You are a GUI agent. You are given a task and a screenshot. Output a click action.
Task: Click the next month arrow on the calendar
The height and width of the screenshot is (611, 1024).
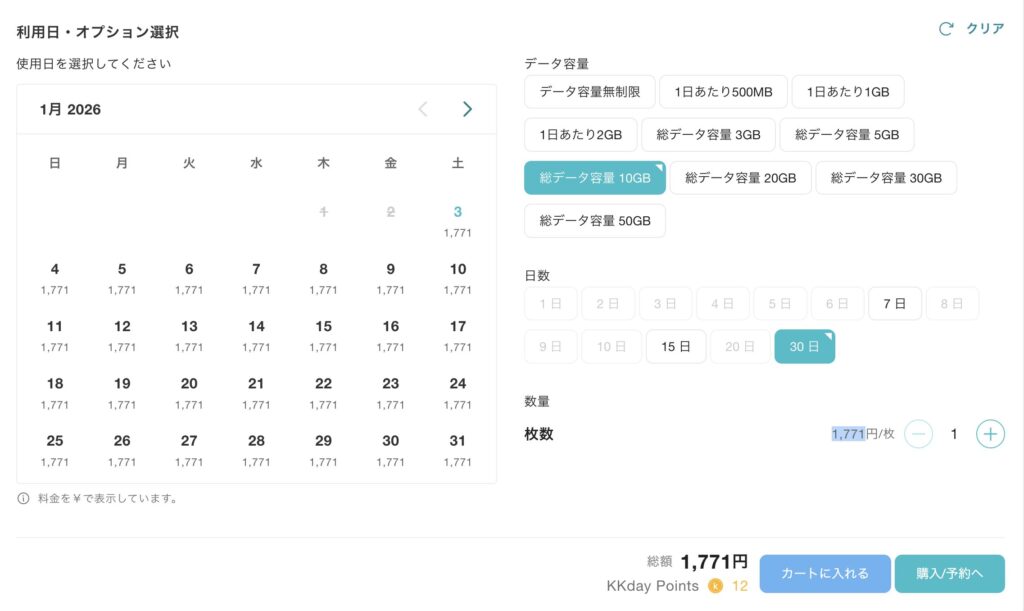(x=467, y=108)
